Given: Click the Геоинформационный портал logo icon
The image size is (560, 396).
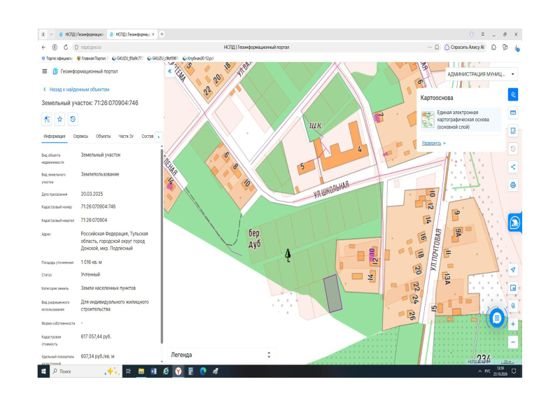Looking at the screenshot, I should (x=55, y=71).
